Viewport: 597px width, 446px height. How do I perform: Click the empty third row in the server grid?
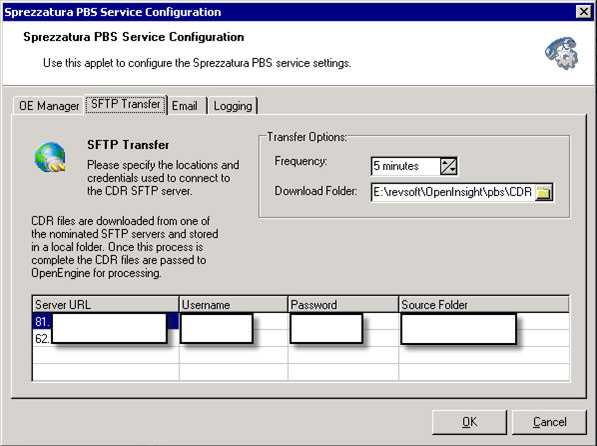coord(301,355)
